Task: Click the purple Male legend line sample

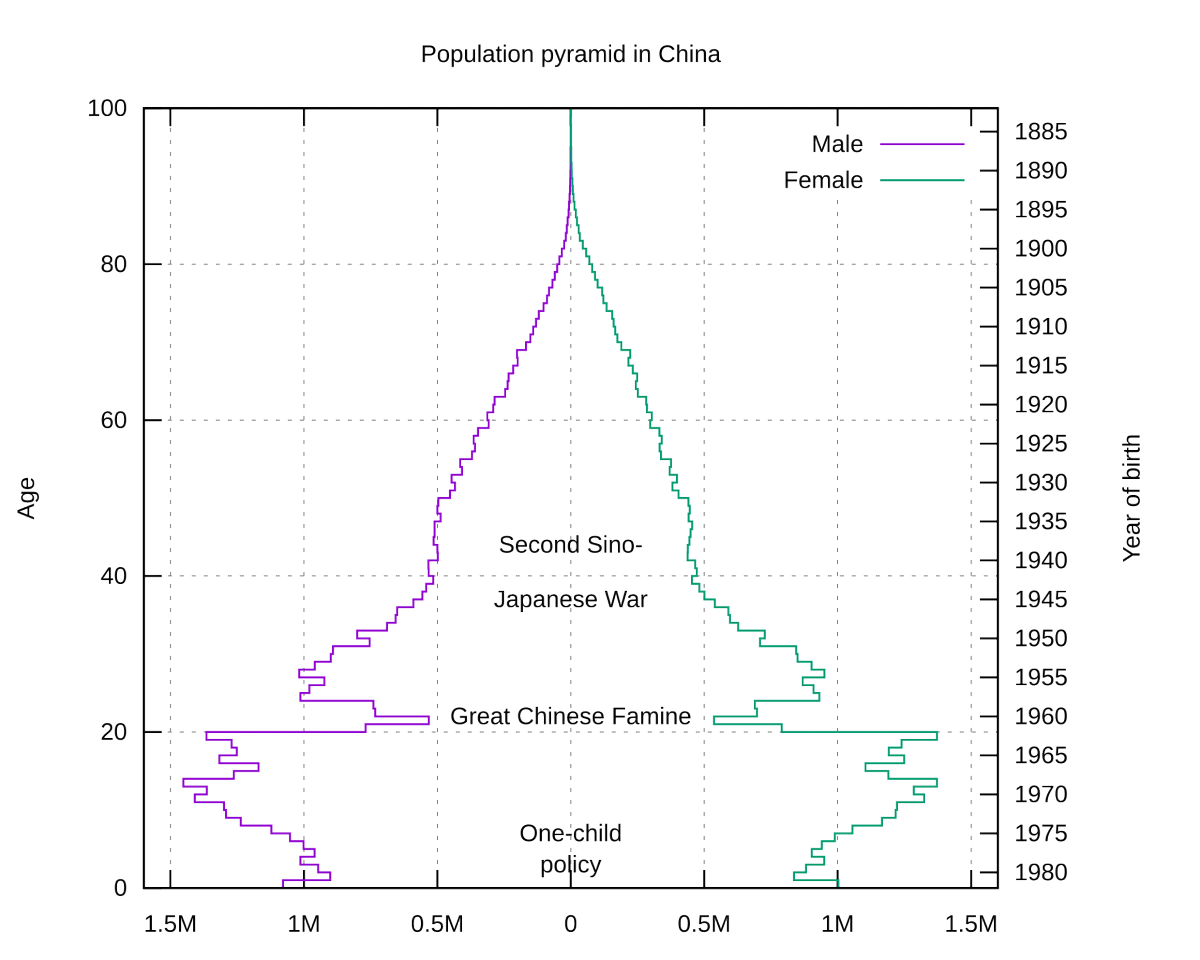Action: (x=922, y=144)
